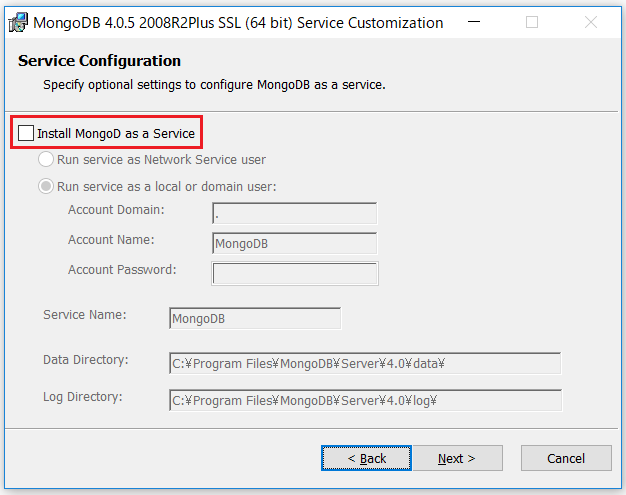Focus the Account Name field containing MongoDB
This screenshot has height=495, width=626.
(294, 243)
